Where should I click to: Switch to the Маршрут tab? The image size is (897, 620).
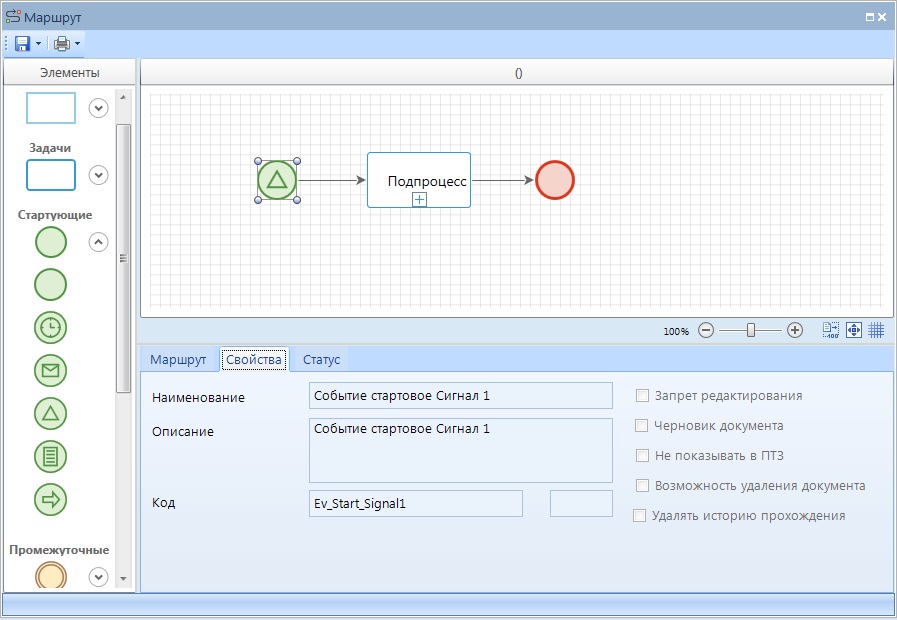pos(178,360)
